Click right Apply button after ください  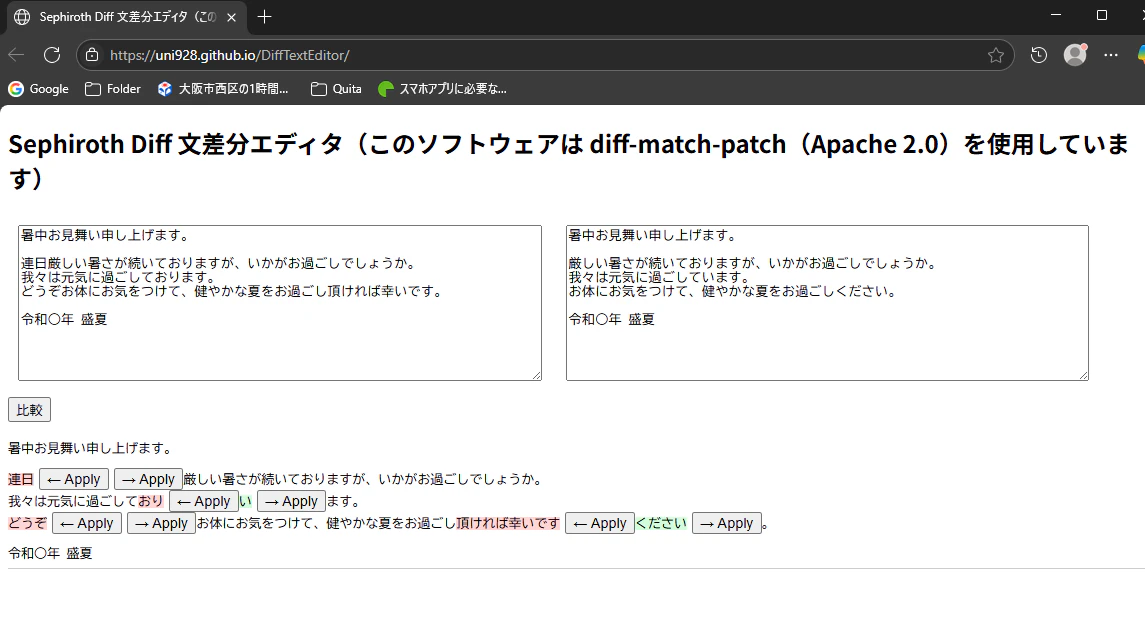[727, 523]
